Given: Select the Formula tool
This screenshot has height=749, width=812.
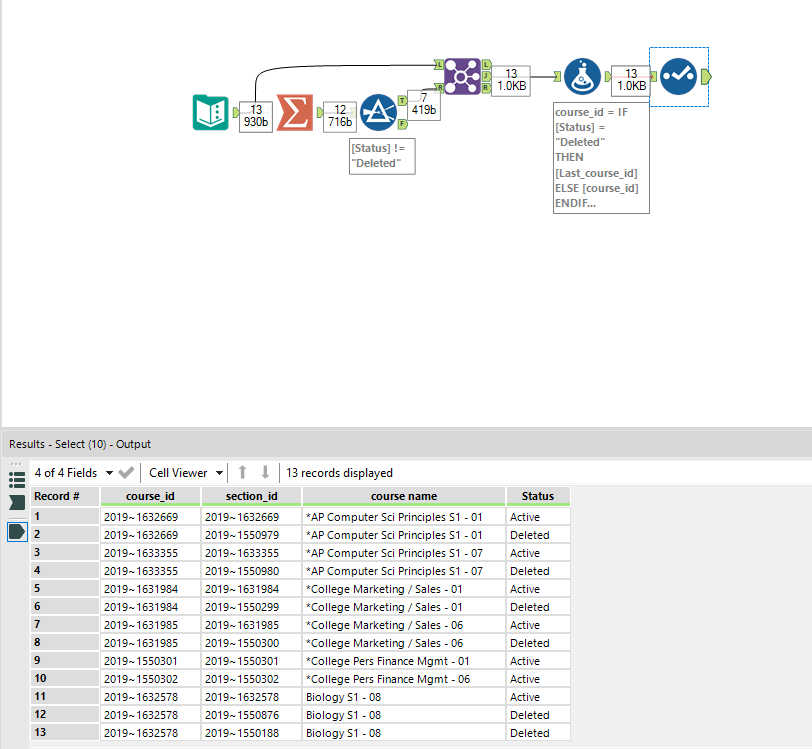Looking at the screenshot, I should (582, 76).
